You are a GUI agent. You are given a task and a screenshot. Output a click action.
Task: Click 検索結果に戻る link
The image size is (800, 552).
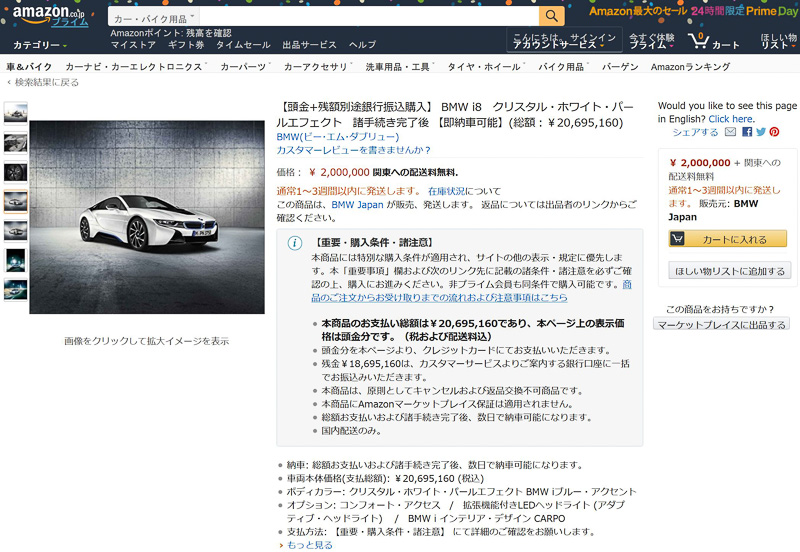(x=46, y=82)
